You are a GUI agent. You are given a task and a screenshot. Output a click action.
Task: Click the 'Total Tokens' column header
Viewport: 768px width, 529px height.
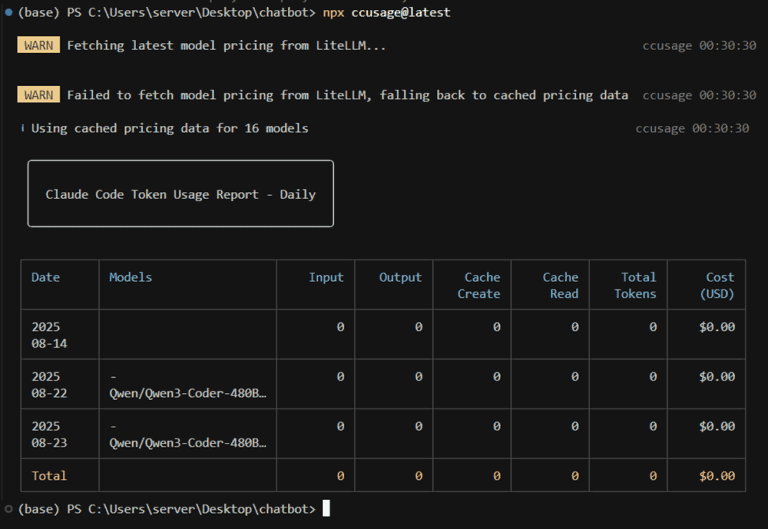click(x=635, y=286)
